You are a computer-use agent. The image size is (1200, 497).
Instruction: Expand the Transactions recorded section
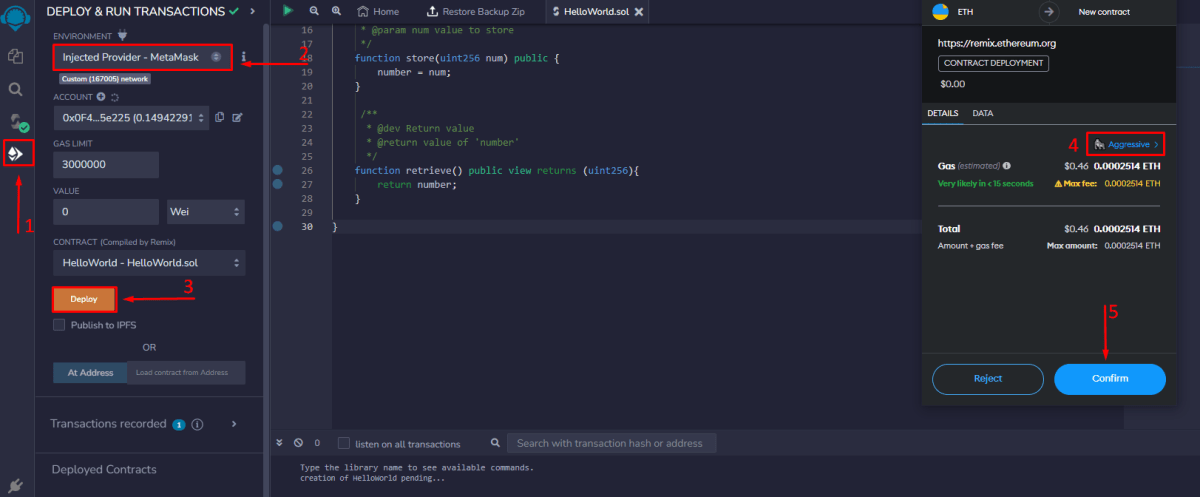click(234, 424)
